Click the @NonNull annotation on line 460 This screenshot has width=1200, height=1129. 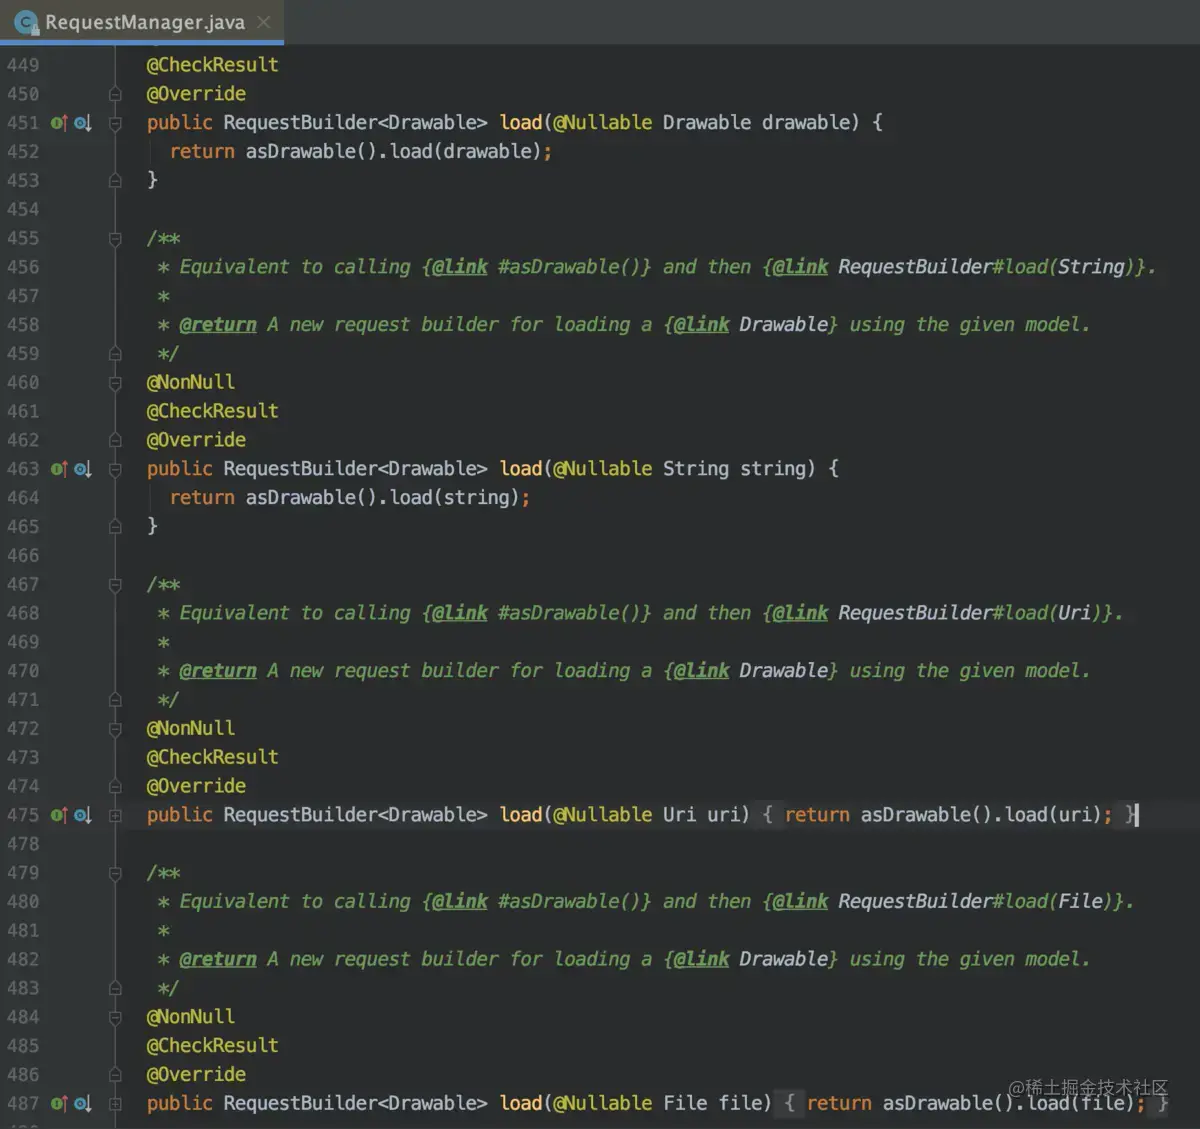pos(191,382)
